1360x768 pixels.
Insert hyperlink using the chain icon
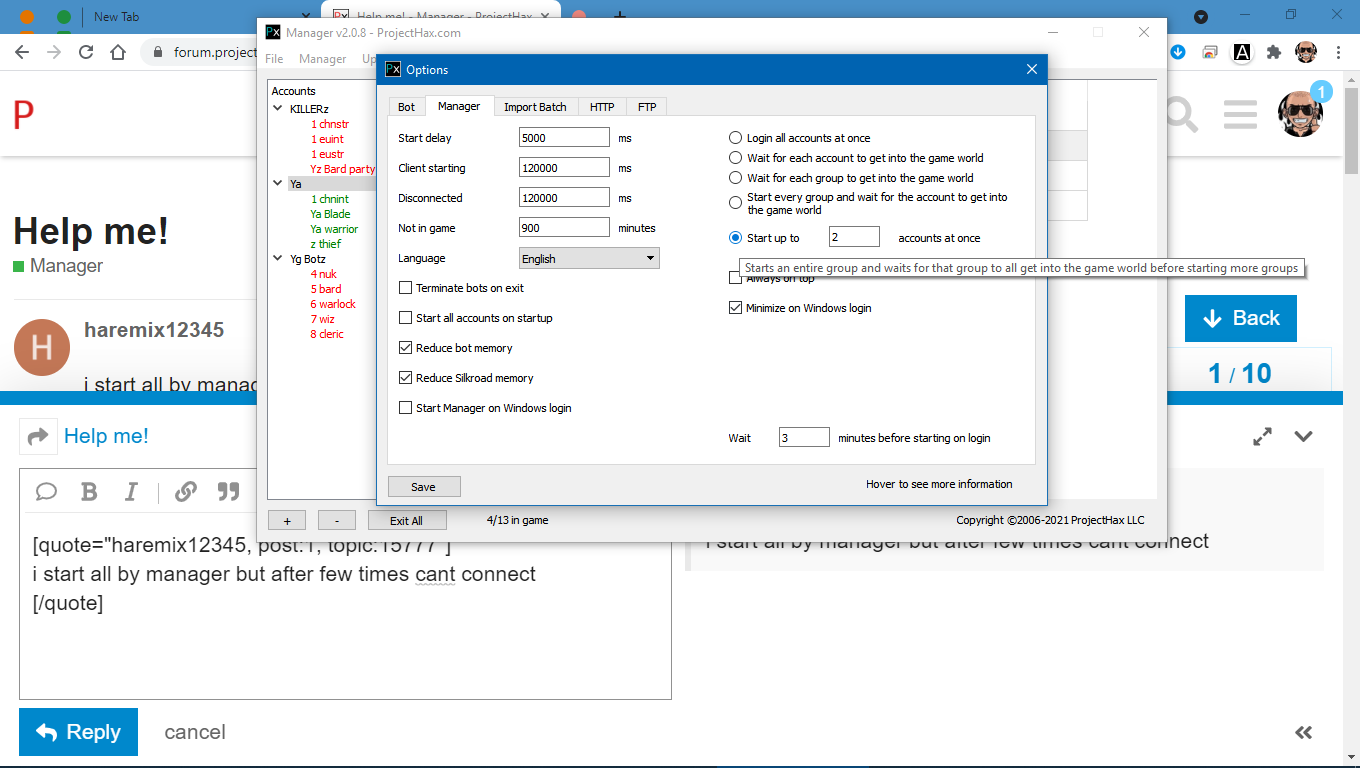pyautogui.click(x=186, y=491)
